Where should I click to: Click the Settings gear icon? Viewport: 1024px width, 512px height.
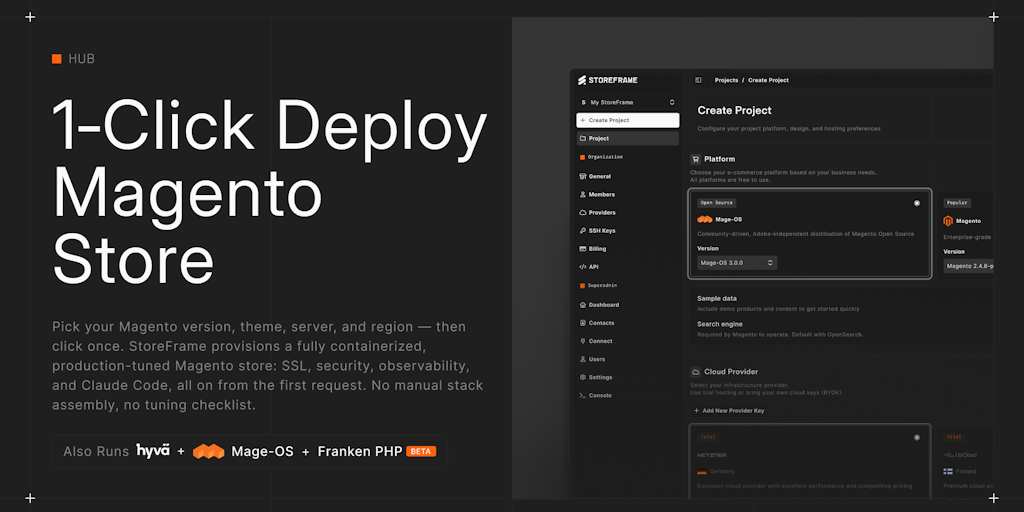(x=583, y=377)
